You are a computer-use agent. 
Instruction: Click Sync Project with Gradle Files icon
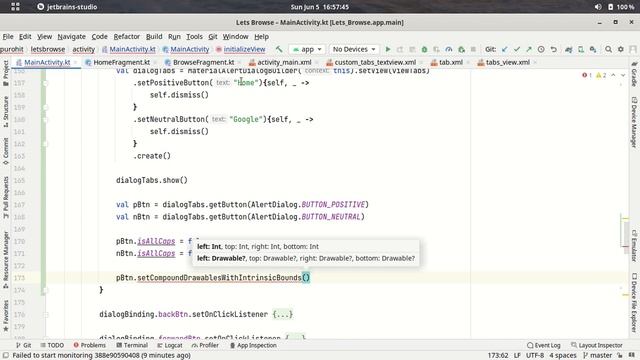click(x=569, y=49)
